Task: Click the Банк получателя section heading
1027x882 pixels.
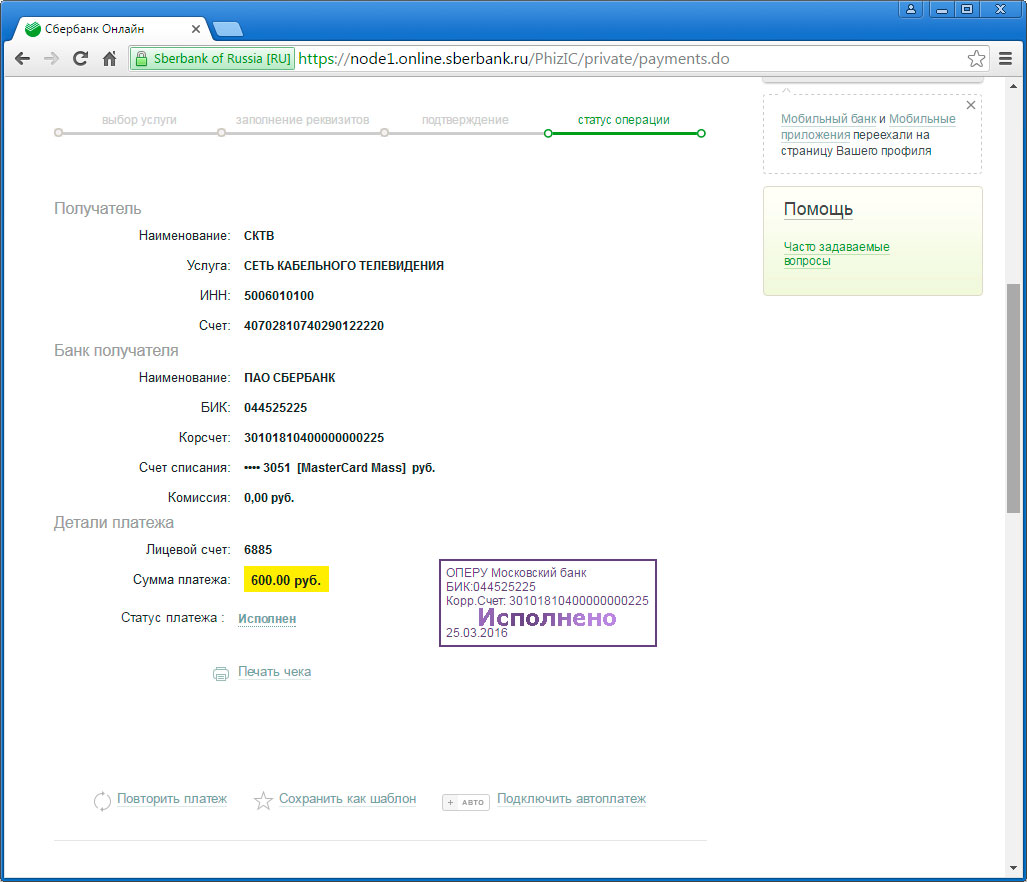Action: pyautogui.click(x=116, y=351)
